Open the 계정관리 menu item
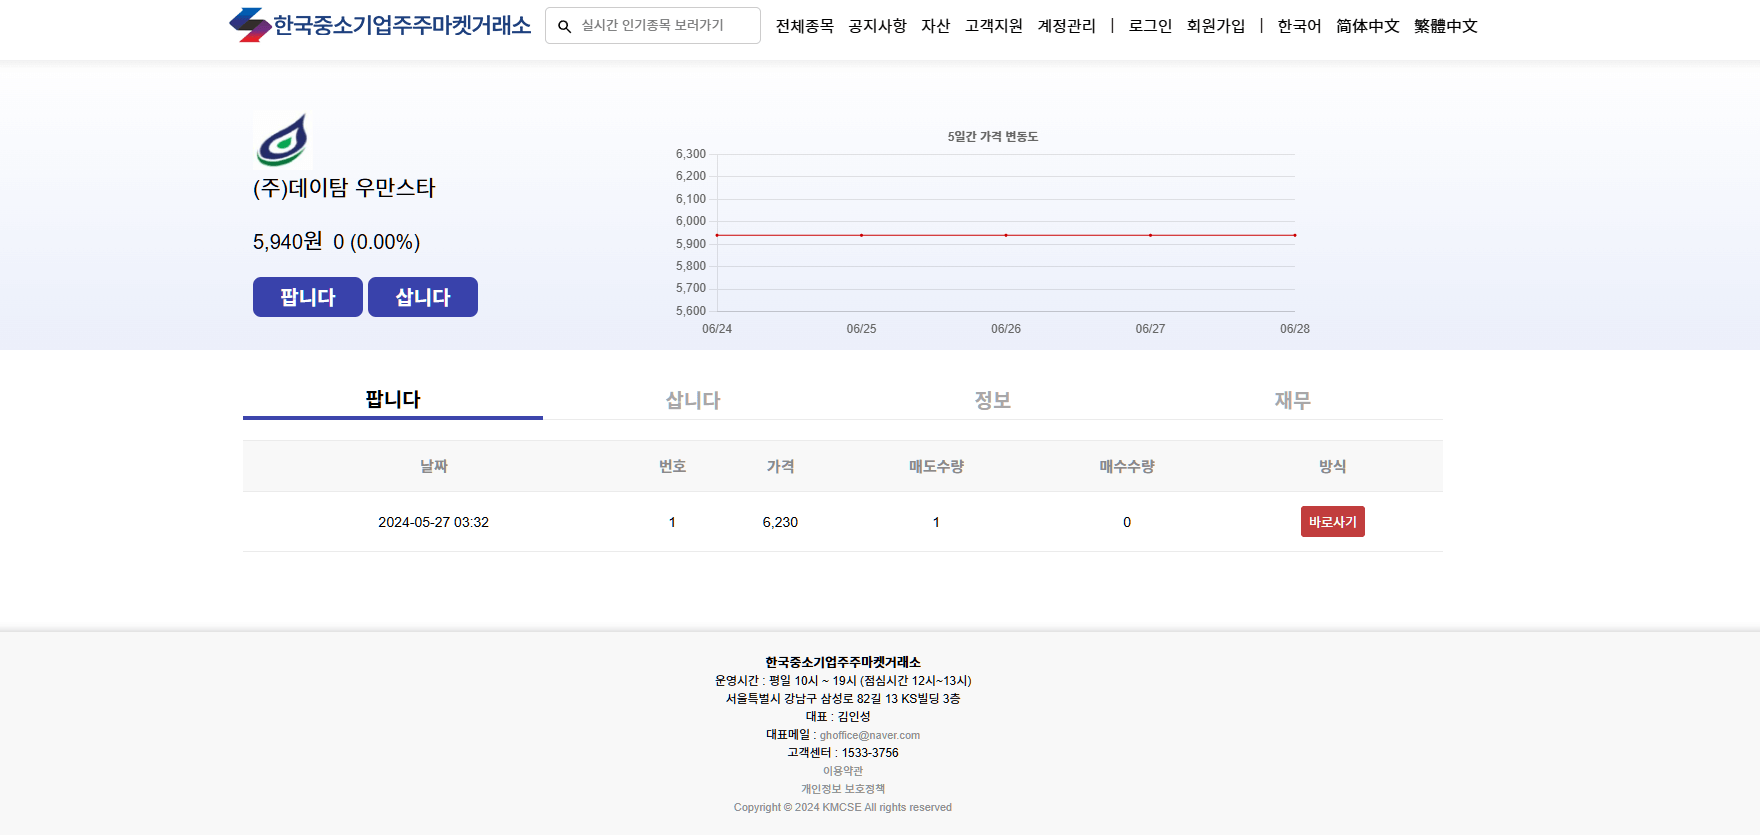 1066,26
